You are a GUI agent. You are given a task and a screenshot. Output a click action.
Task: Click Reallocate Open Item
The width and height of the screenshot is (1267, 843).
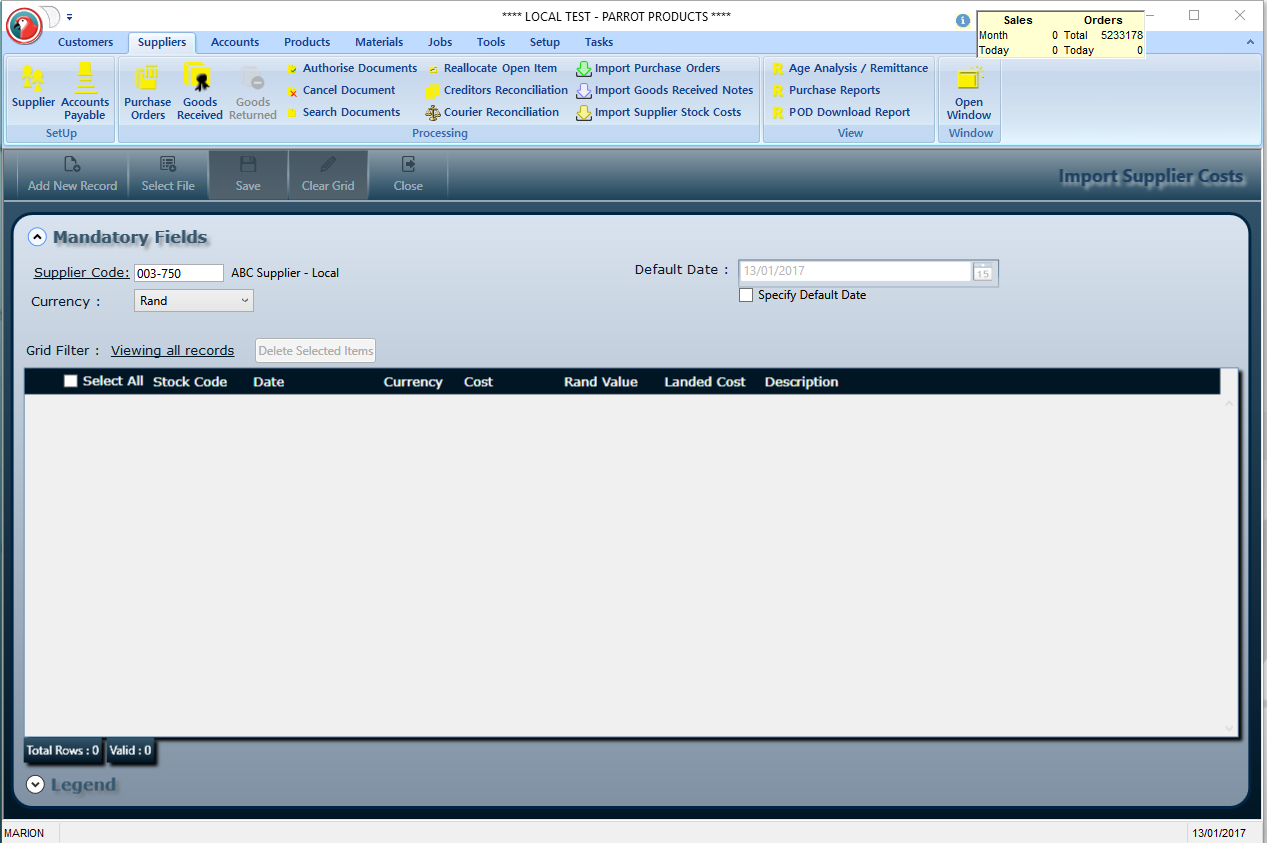pos(491,68)
